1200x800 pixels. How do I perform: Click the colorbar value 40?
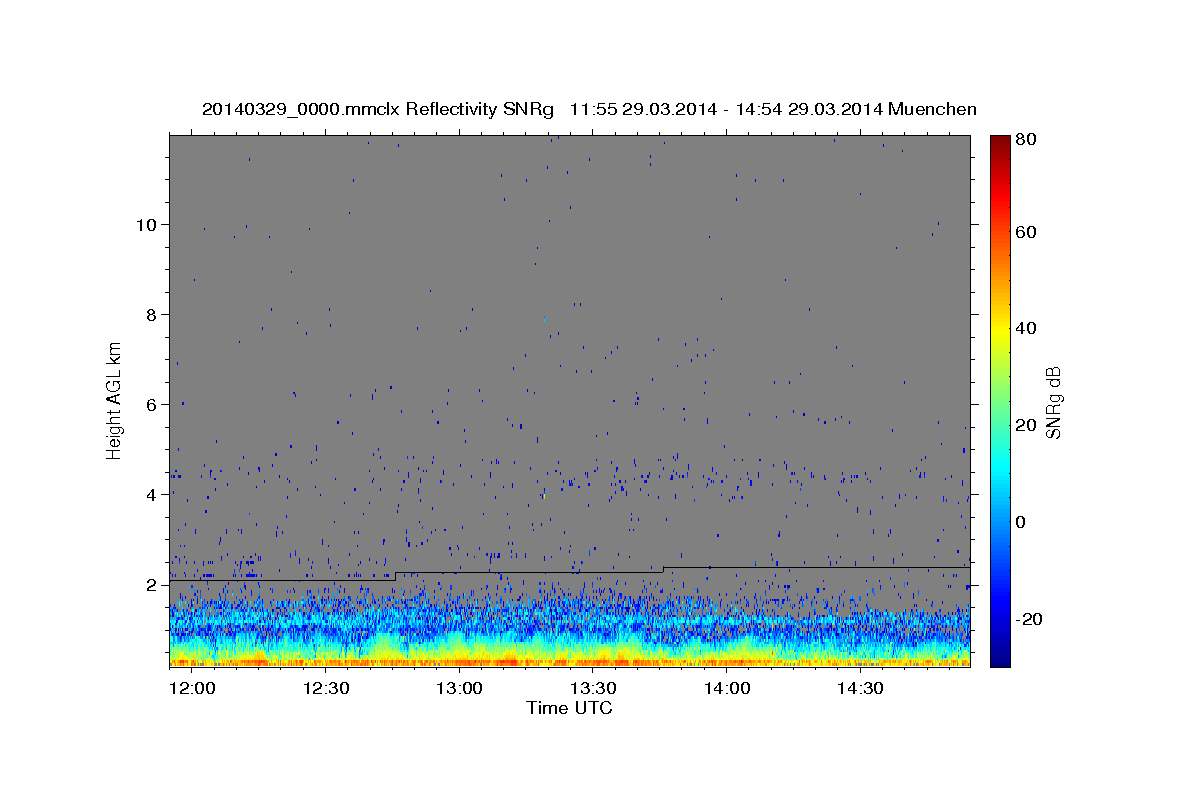[1025, 328]
